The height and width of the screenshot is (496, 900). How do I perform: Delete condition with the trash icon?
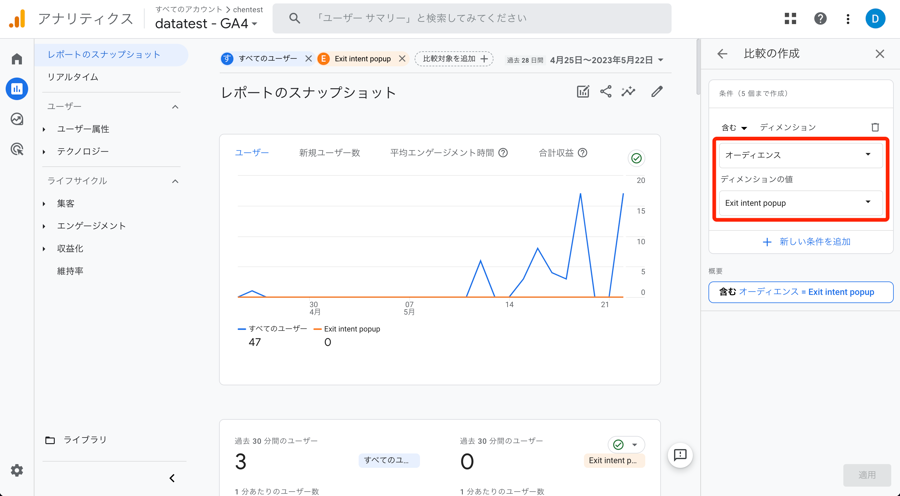(875, 128)
